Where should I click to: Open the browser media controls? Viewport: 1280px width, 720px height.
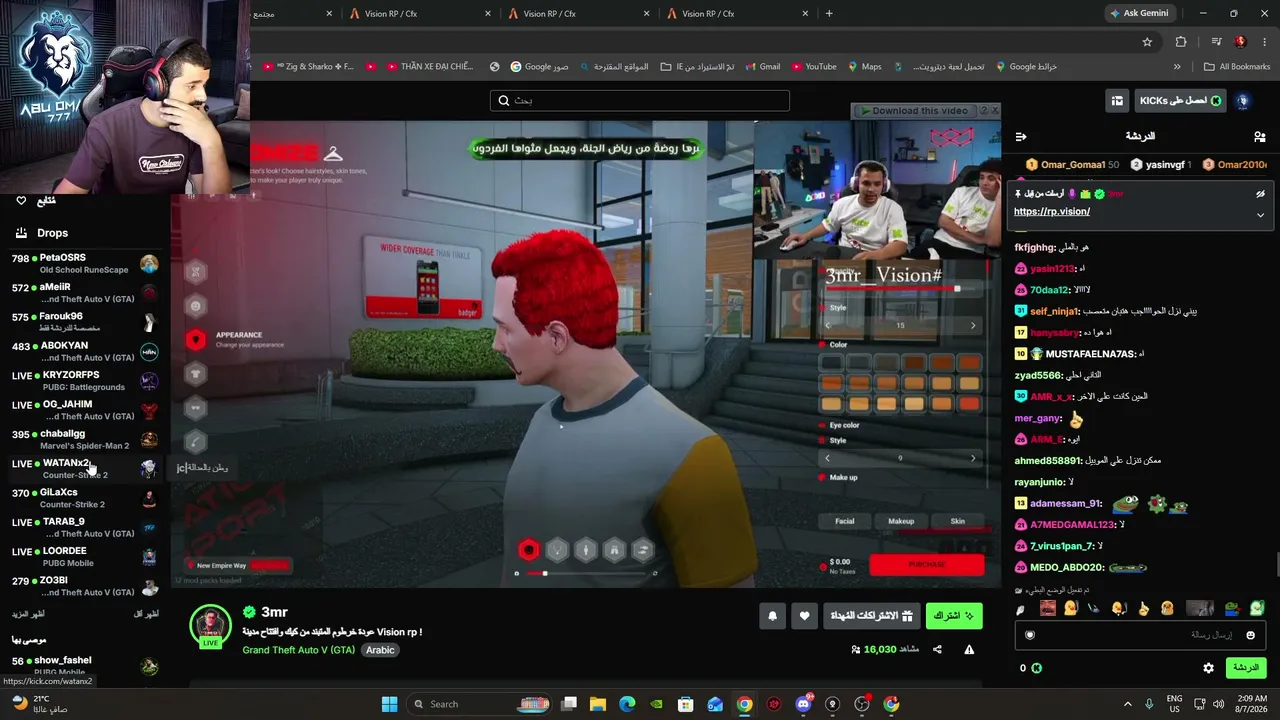tap(1216, 42)
